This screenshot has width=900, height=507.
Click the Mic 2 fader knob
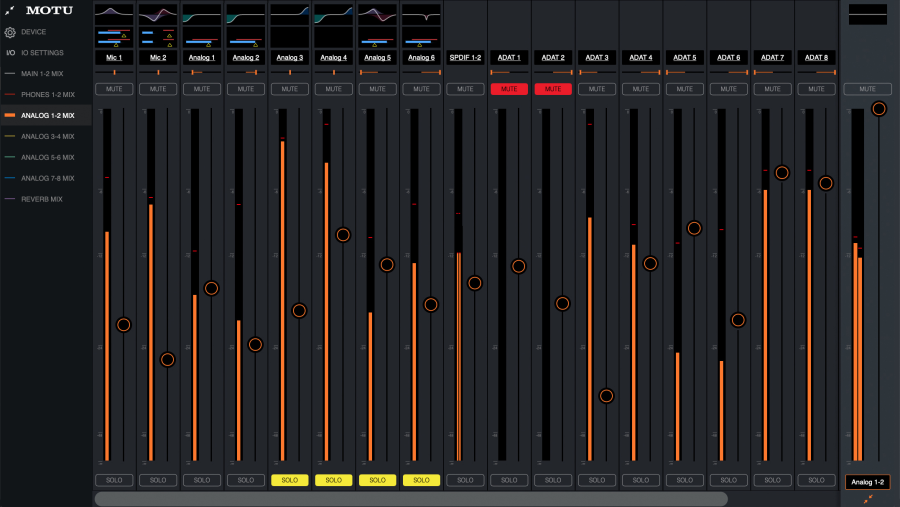pos(167,360)
